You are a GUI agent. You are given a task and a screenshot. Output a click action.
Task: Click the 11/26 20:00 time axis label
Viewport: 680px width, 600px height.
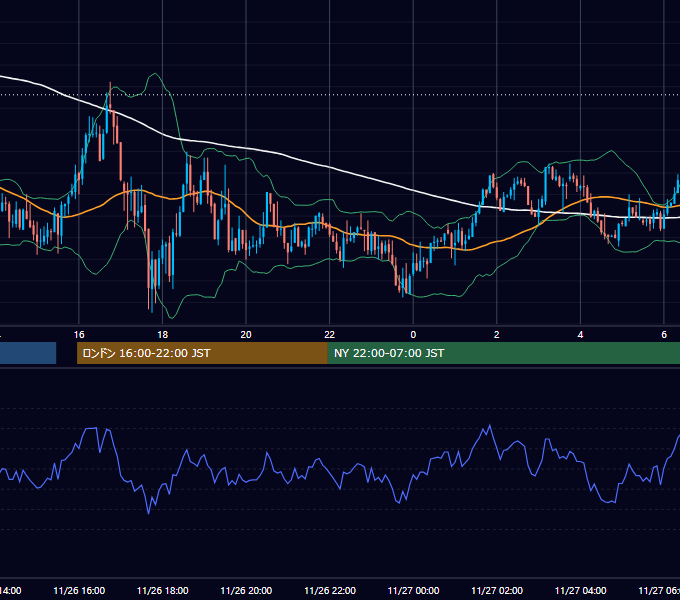pos(246,590)
